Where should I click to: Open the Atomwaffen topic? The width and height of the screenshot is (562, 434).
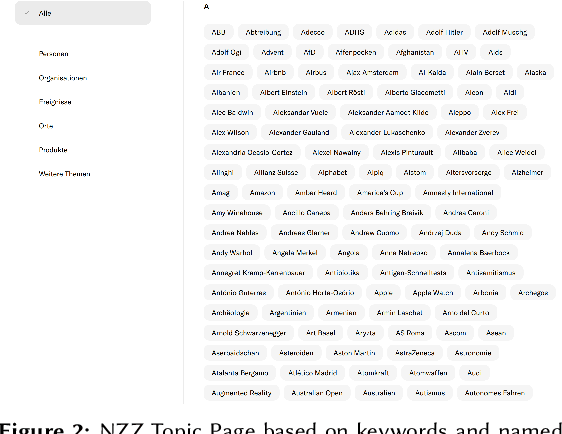click(428, 373)
